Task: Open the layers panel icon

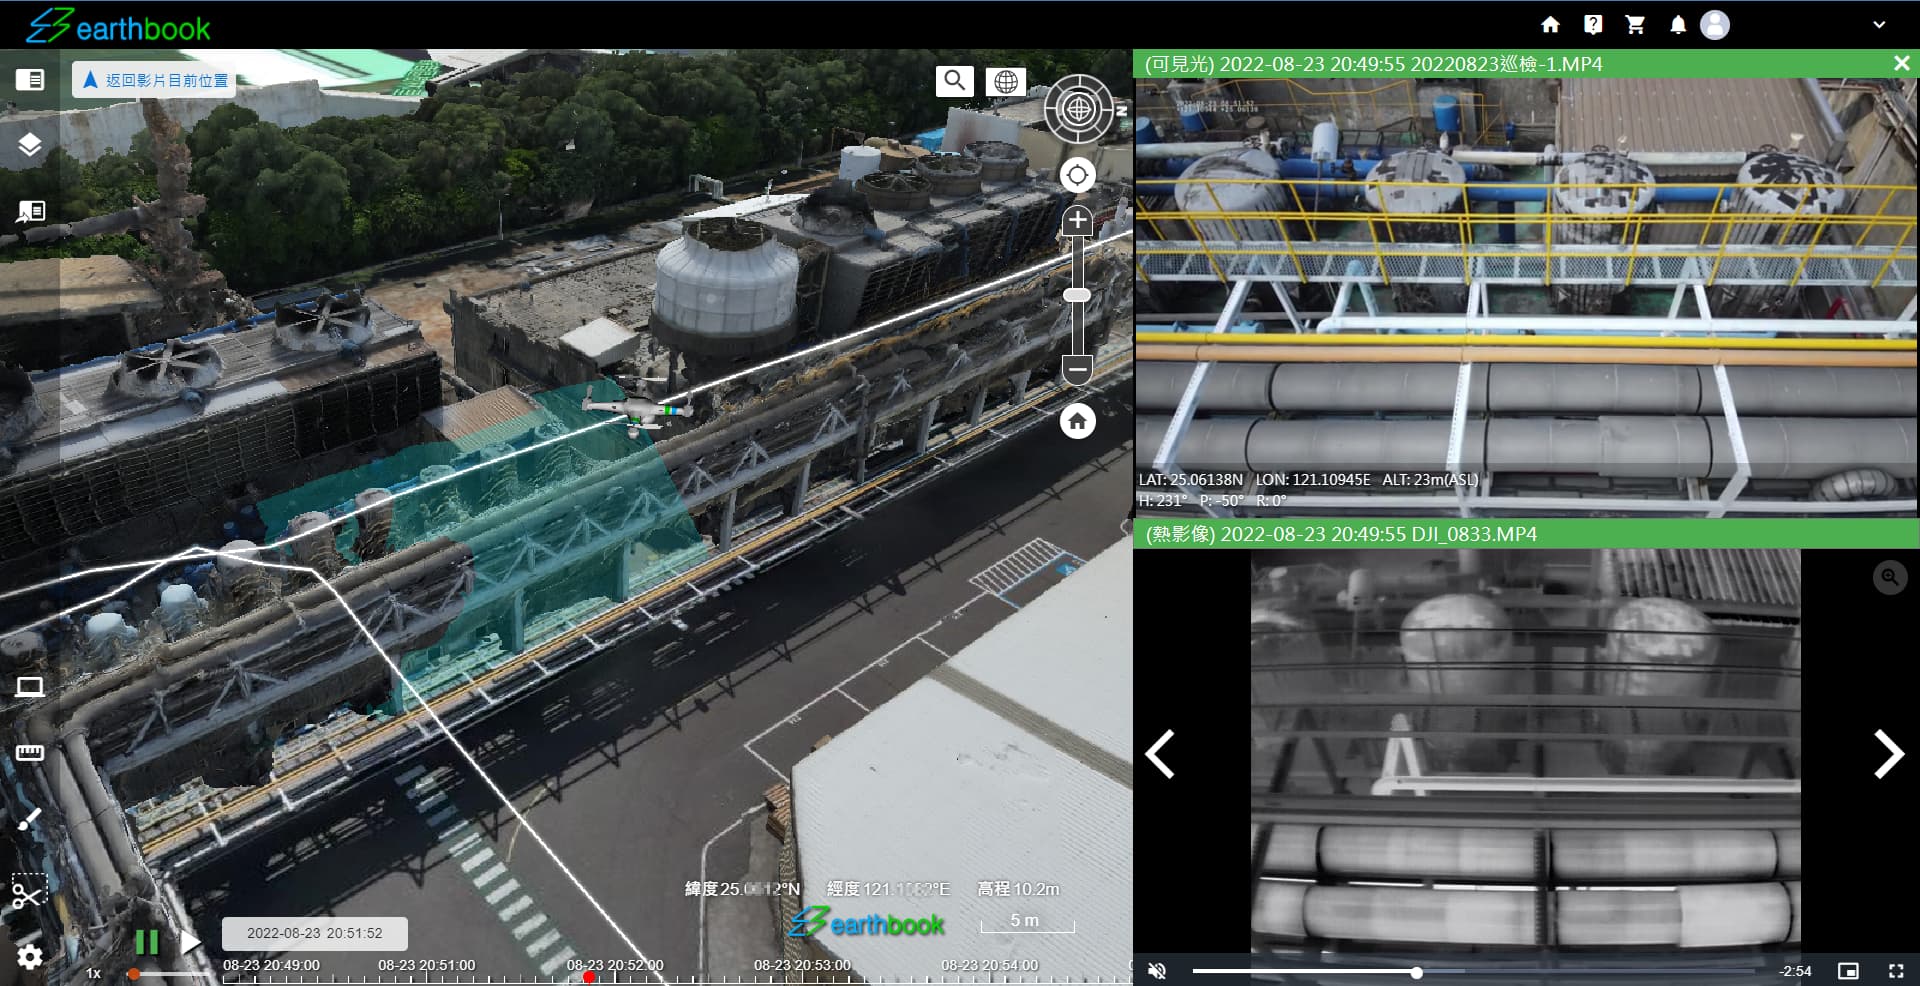Action: [30, 145]
